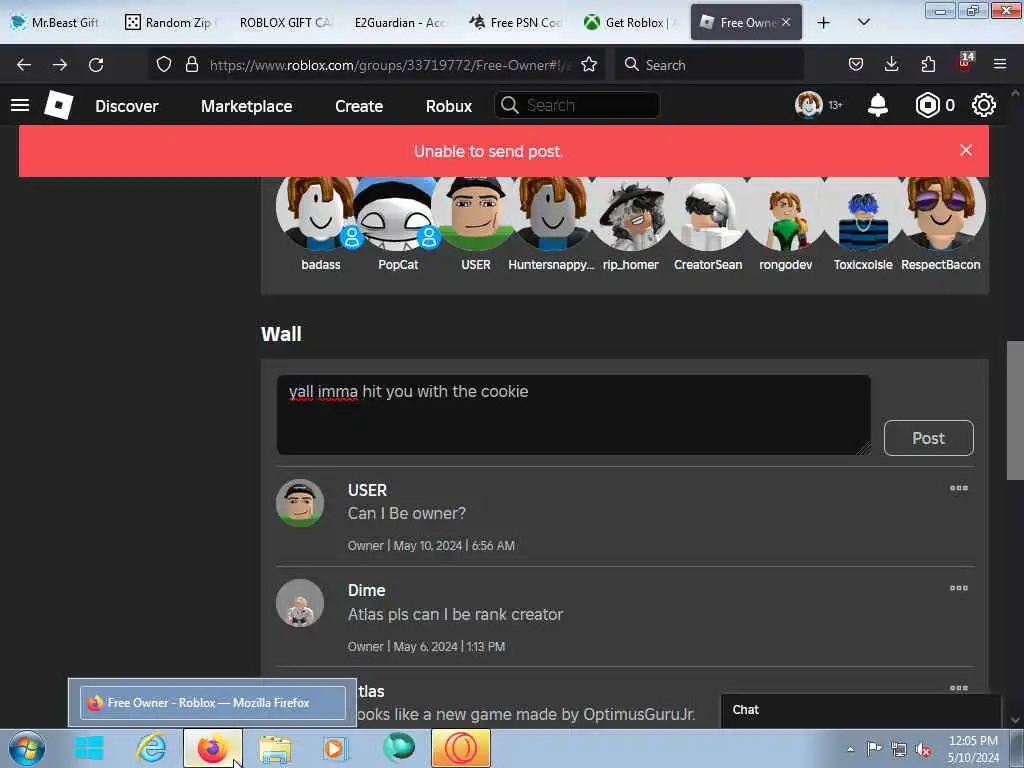
Task: Switch to the Mr.Beast Gift tab
Action: (56, 22)
